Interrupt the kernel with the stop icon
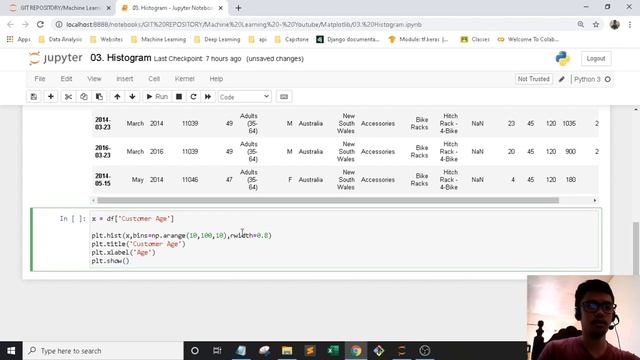This screenshot has width=640, height=360. tap(179, 97)
